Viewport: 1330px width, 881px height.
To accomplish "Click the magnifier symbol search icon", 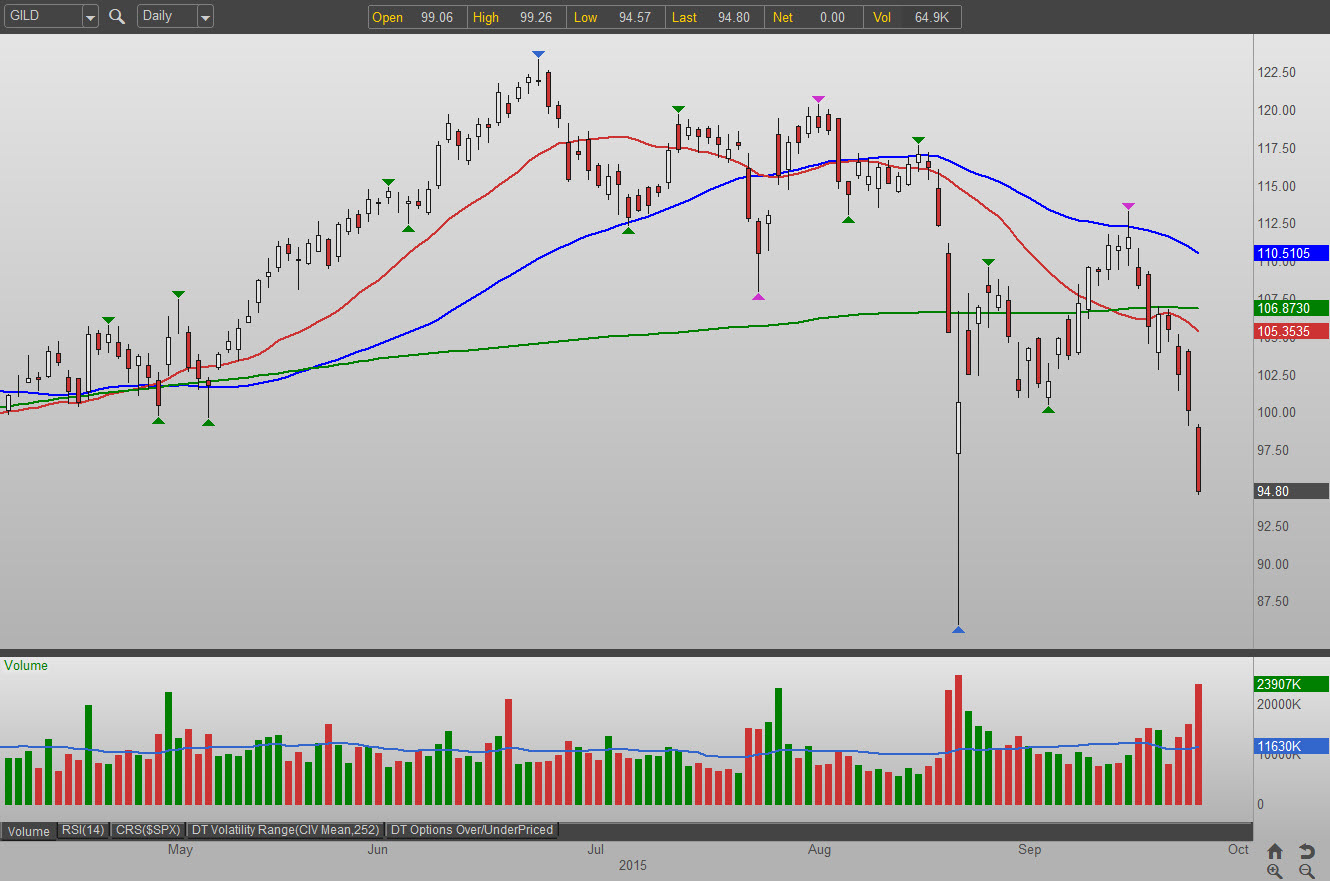I will tap(117, 16).
